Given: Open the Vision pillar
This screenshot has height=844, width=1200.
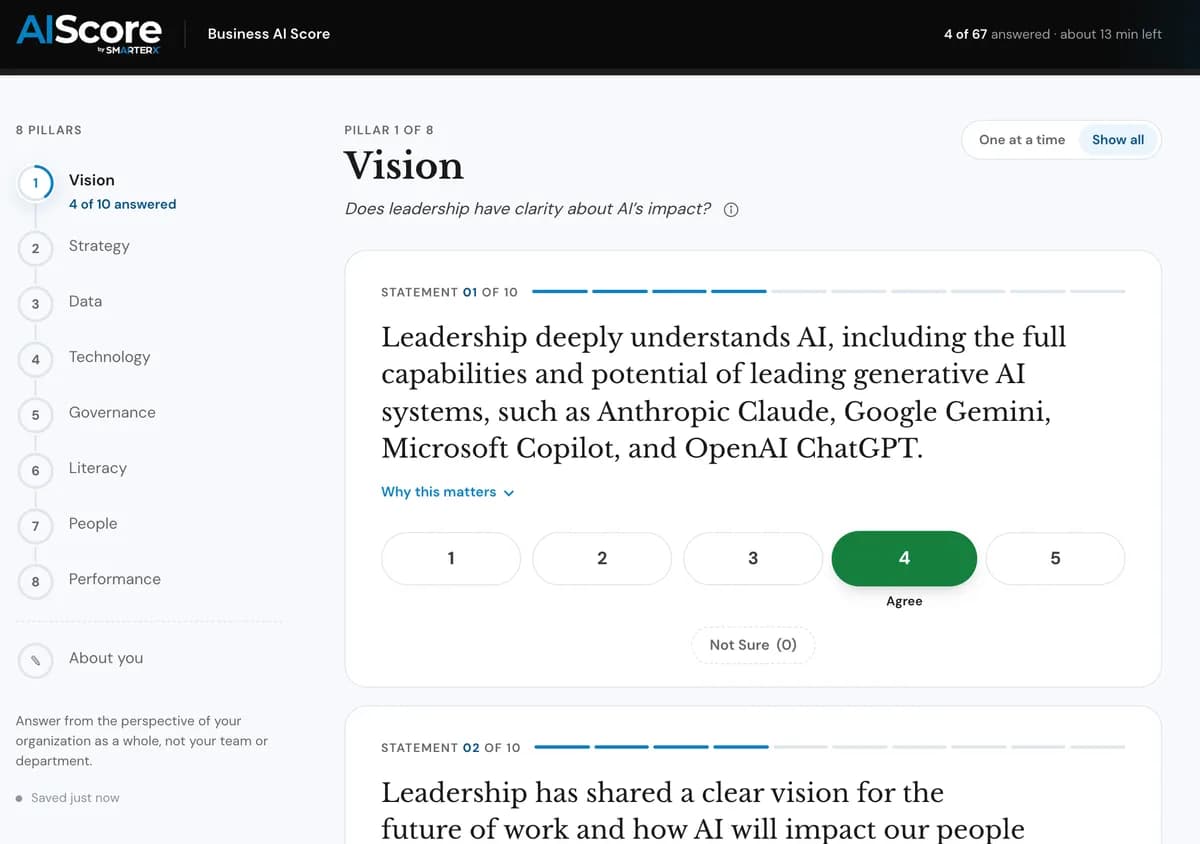Looking at the screenshot, I should pos(92,180).
